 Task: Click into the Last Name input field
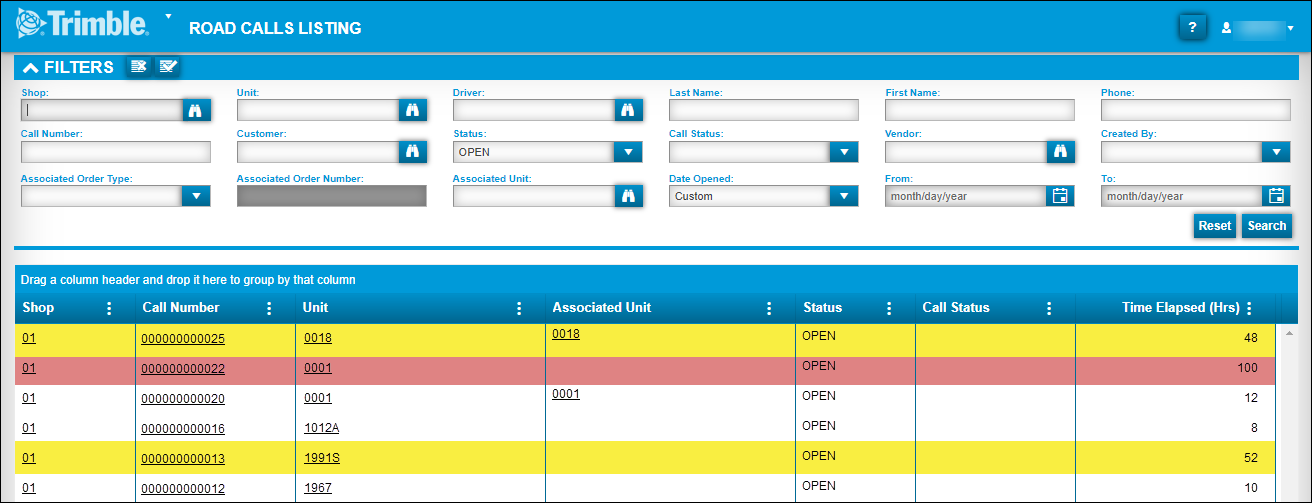click(764, 110)
